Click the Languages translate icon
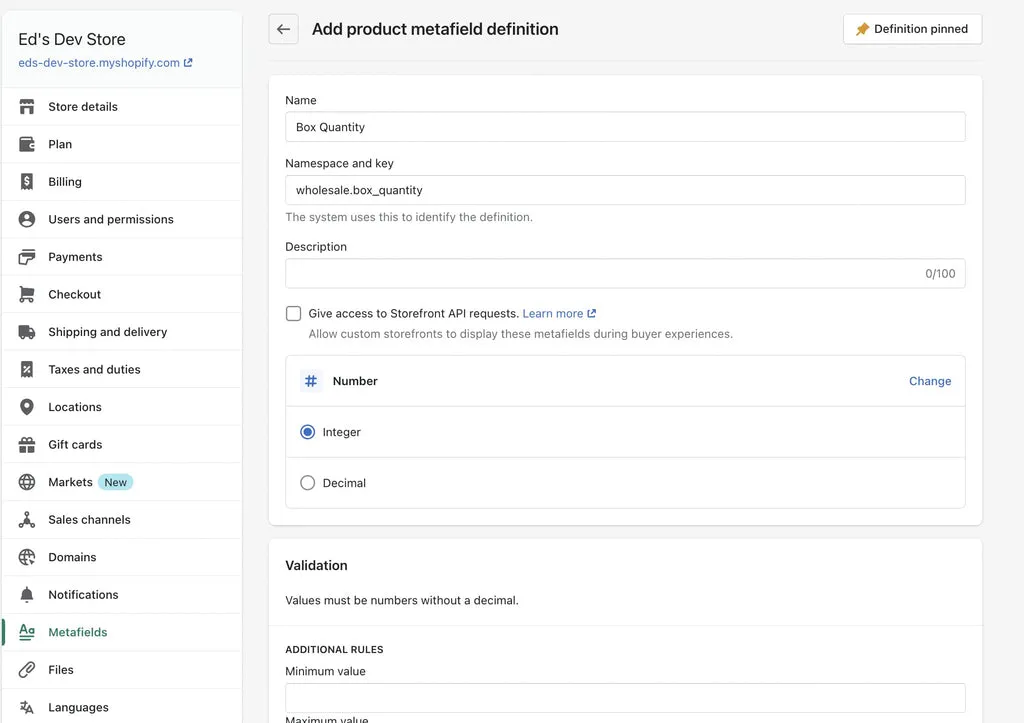1024x723 pixels. [27, 707]
